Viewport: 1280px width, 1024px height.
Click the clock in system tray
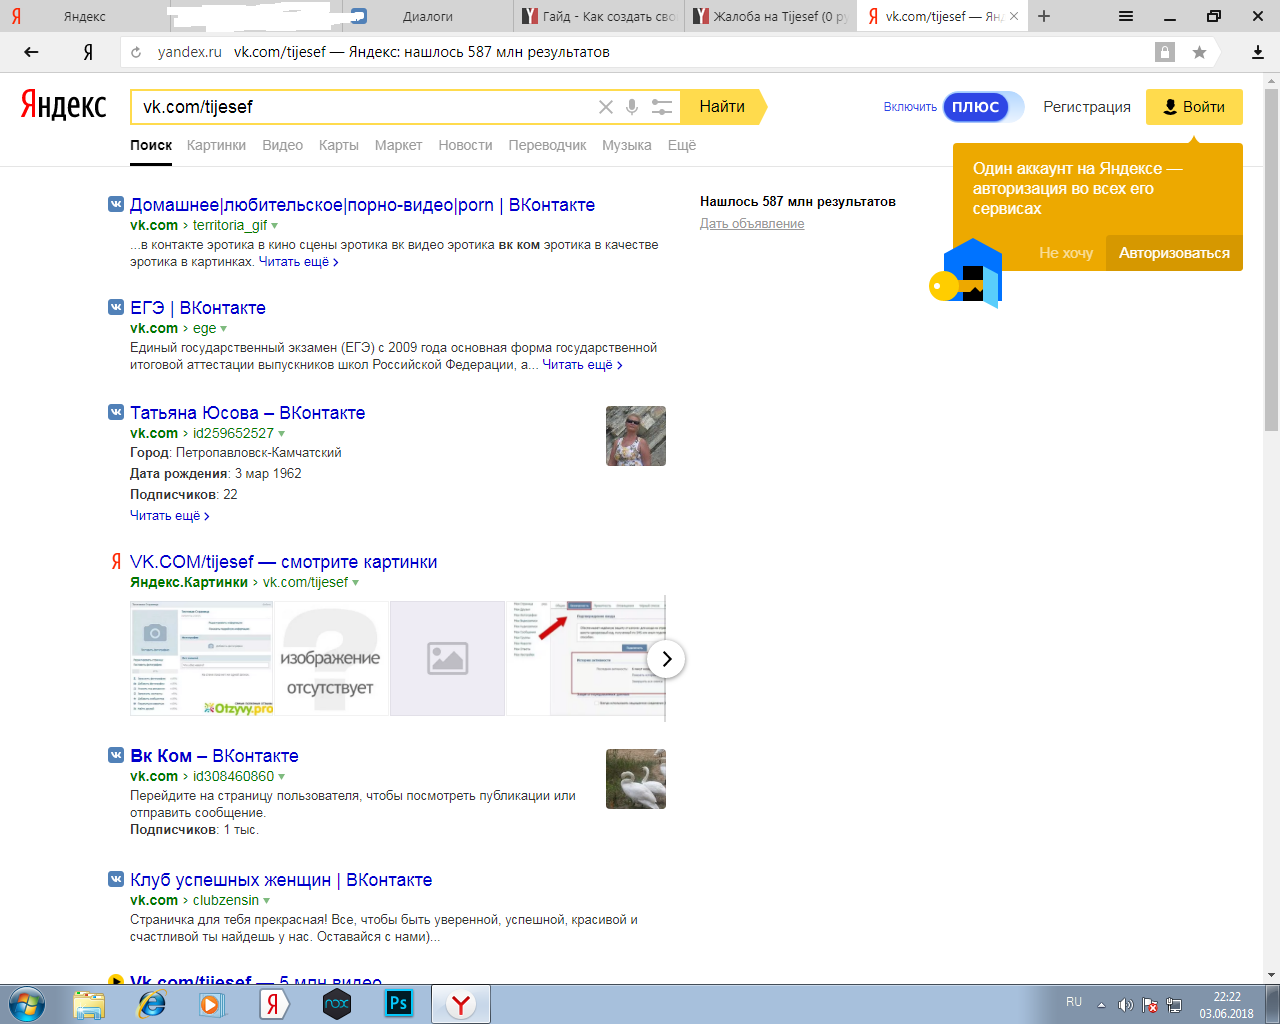click(x=1226, y=1005)
